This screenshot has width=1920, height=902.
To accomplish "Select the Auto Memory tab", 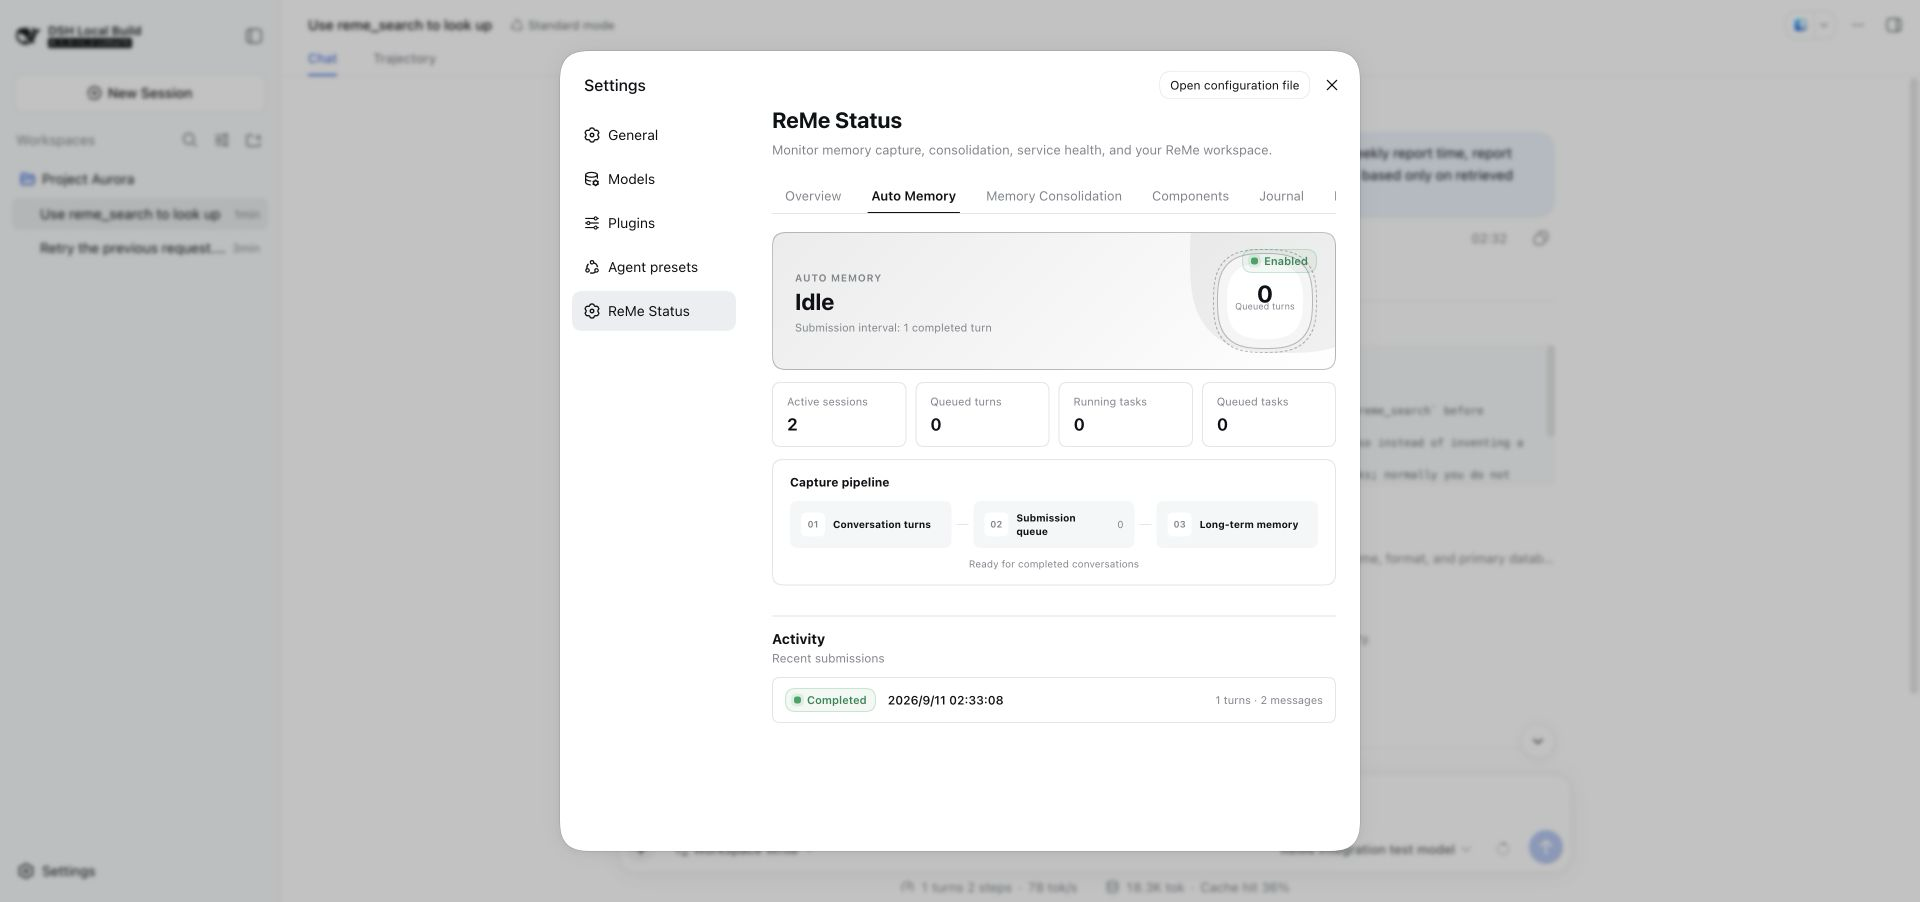I will [x=913, y=196].
